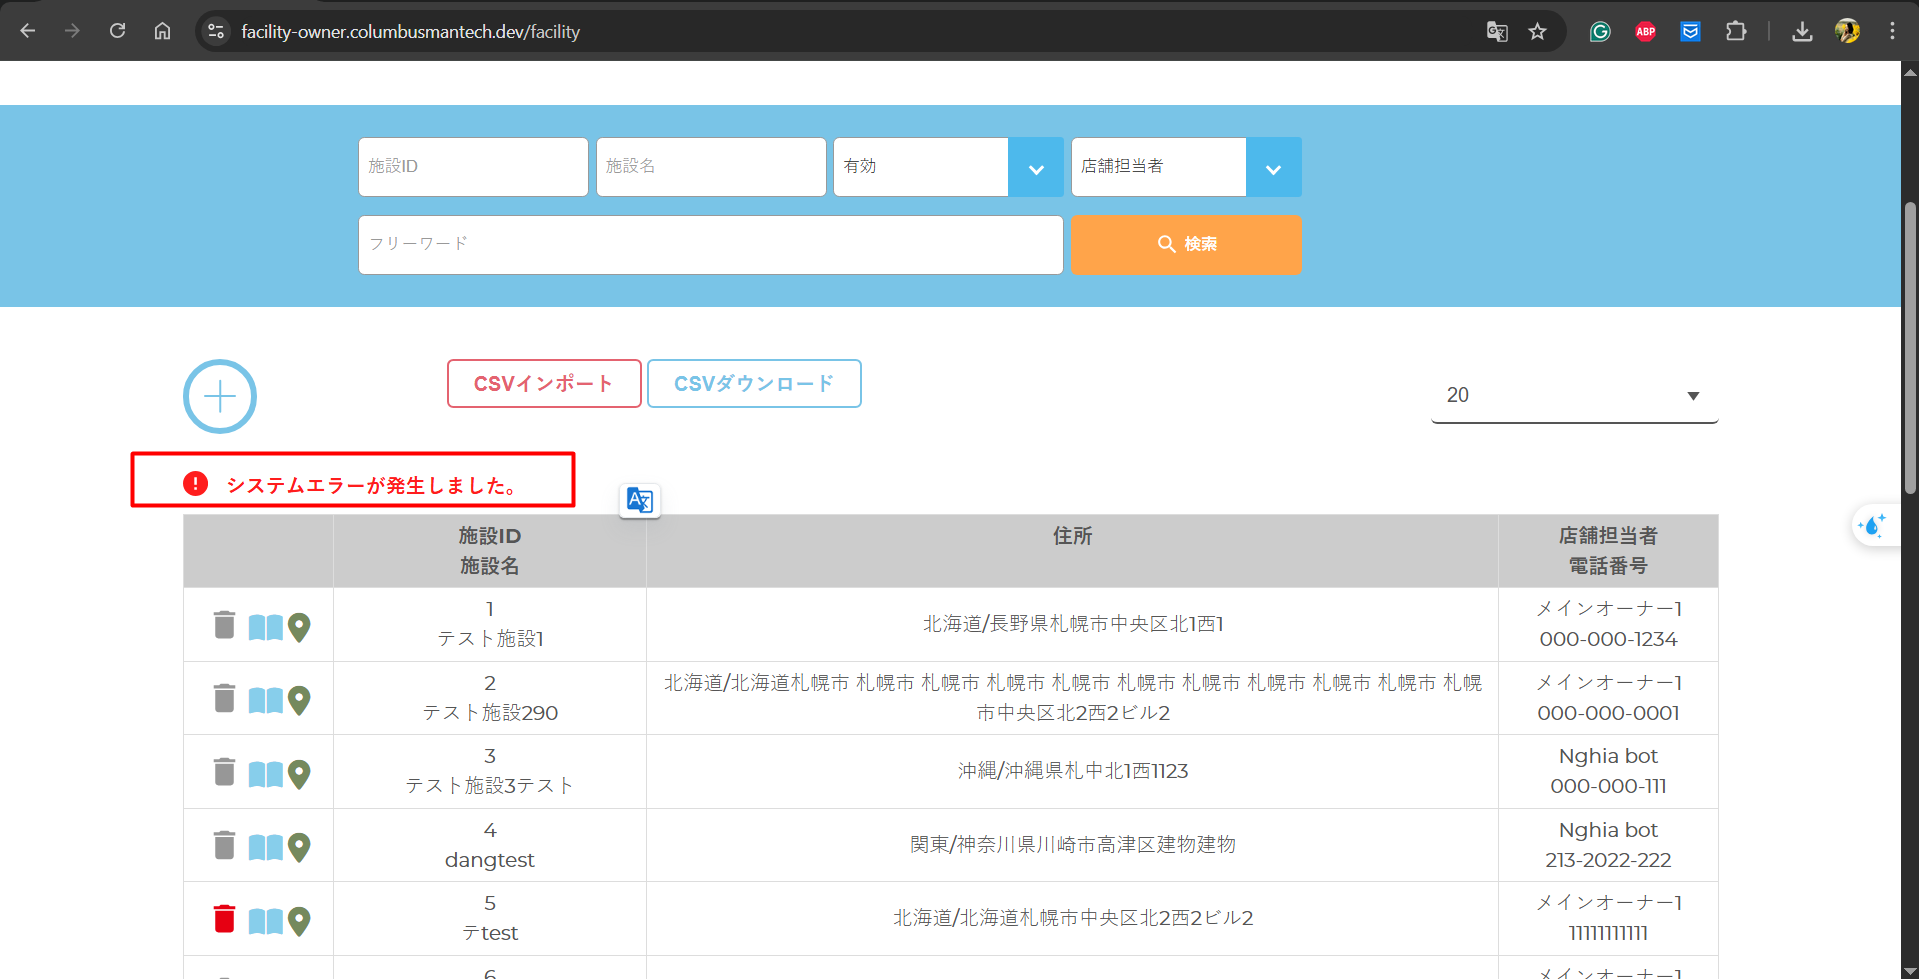Delete facility 1 using its trash icon
The width and height of the screenshot is (1919, 979).
tap(224, 625)
